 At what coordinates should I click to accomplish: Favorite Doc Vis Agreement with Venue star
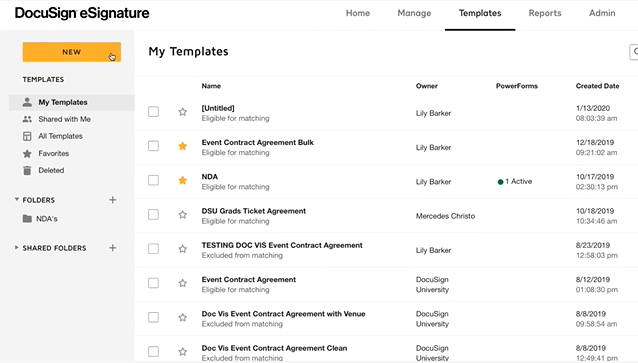coord(183,317)
